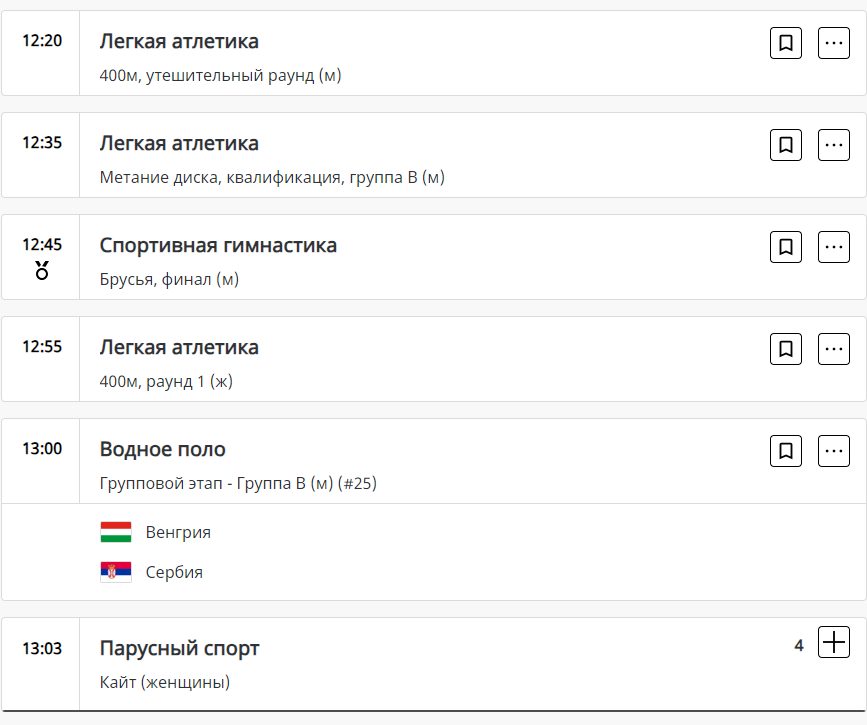The image size is (867, 725).
Task: Bookmark the Водное поло match
Action: (786, 451)
